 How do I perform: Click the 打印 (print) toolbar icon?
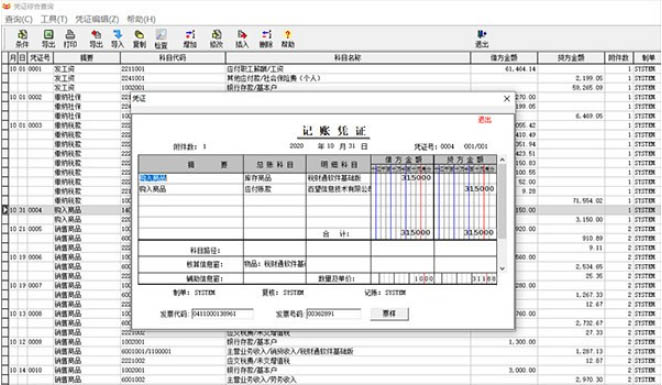click(x=70, y=38)
